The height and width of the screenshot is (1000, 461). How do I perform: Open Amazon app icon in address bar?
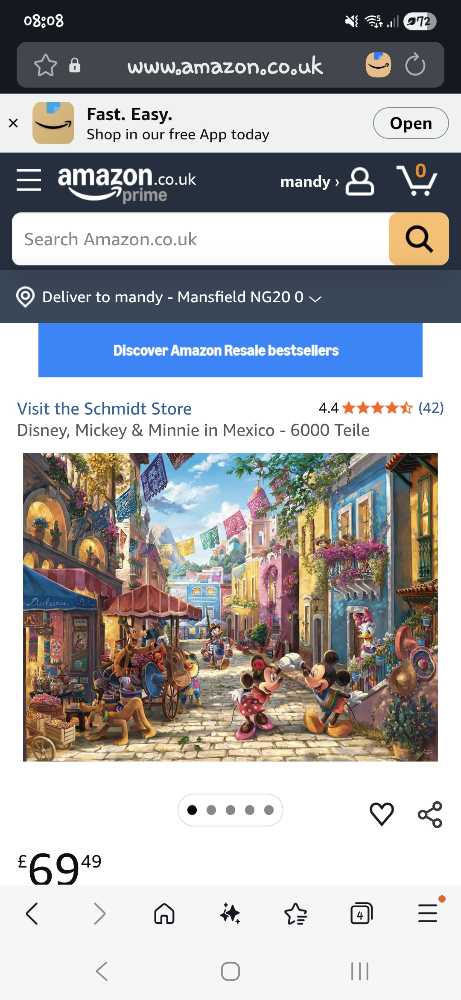378,65
